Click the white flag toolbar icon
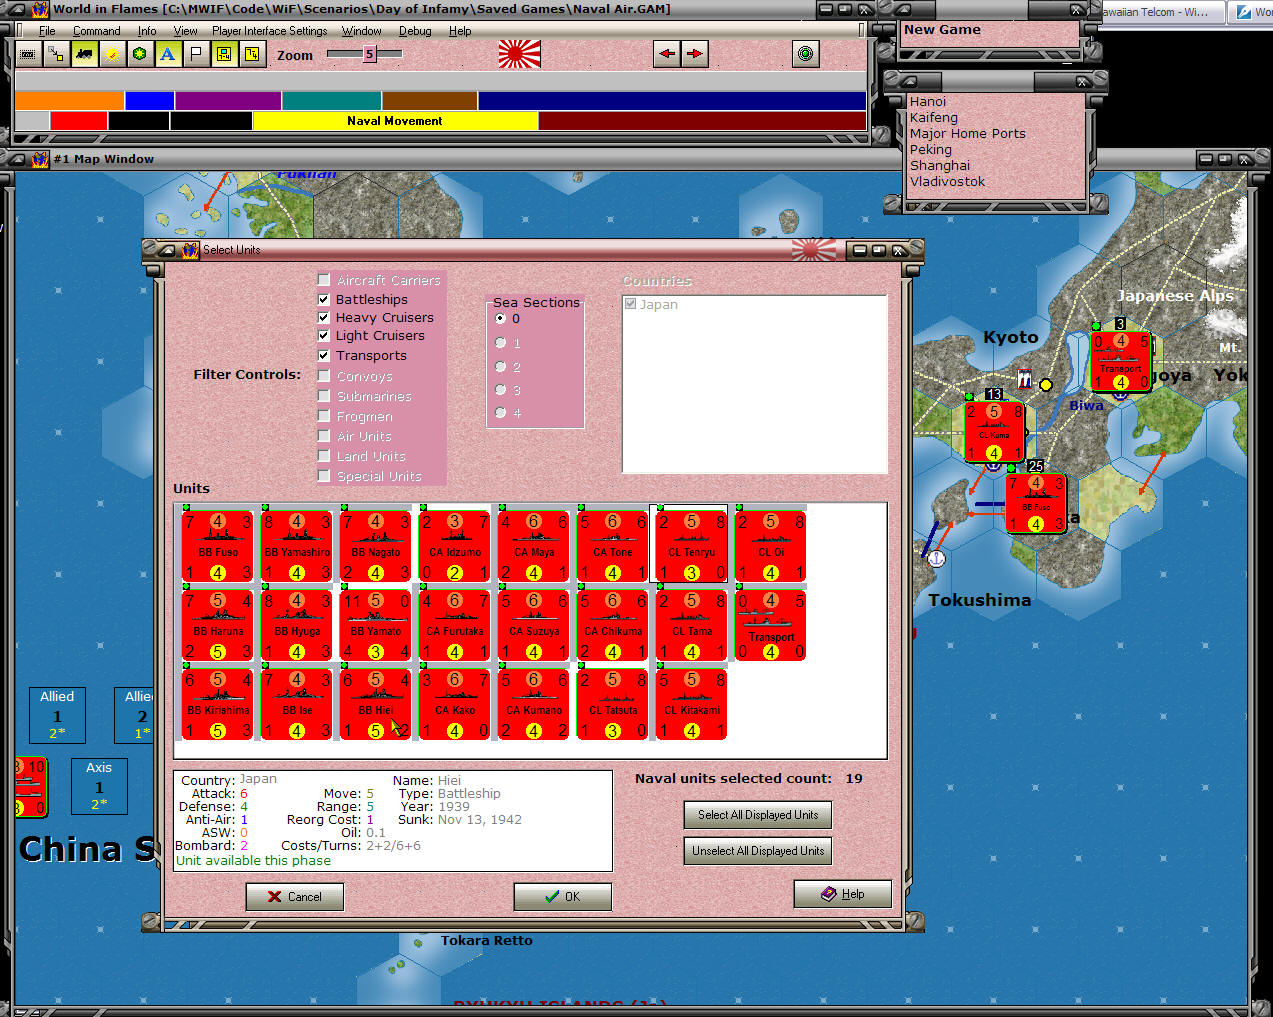This screenshot has width=1273, height=1017. click(196, 54)
